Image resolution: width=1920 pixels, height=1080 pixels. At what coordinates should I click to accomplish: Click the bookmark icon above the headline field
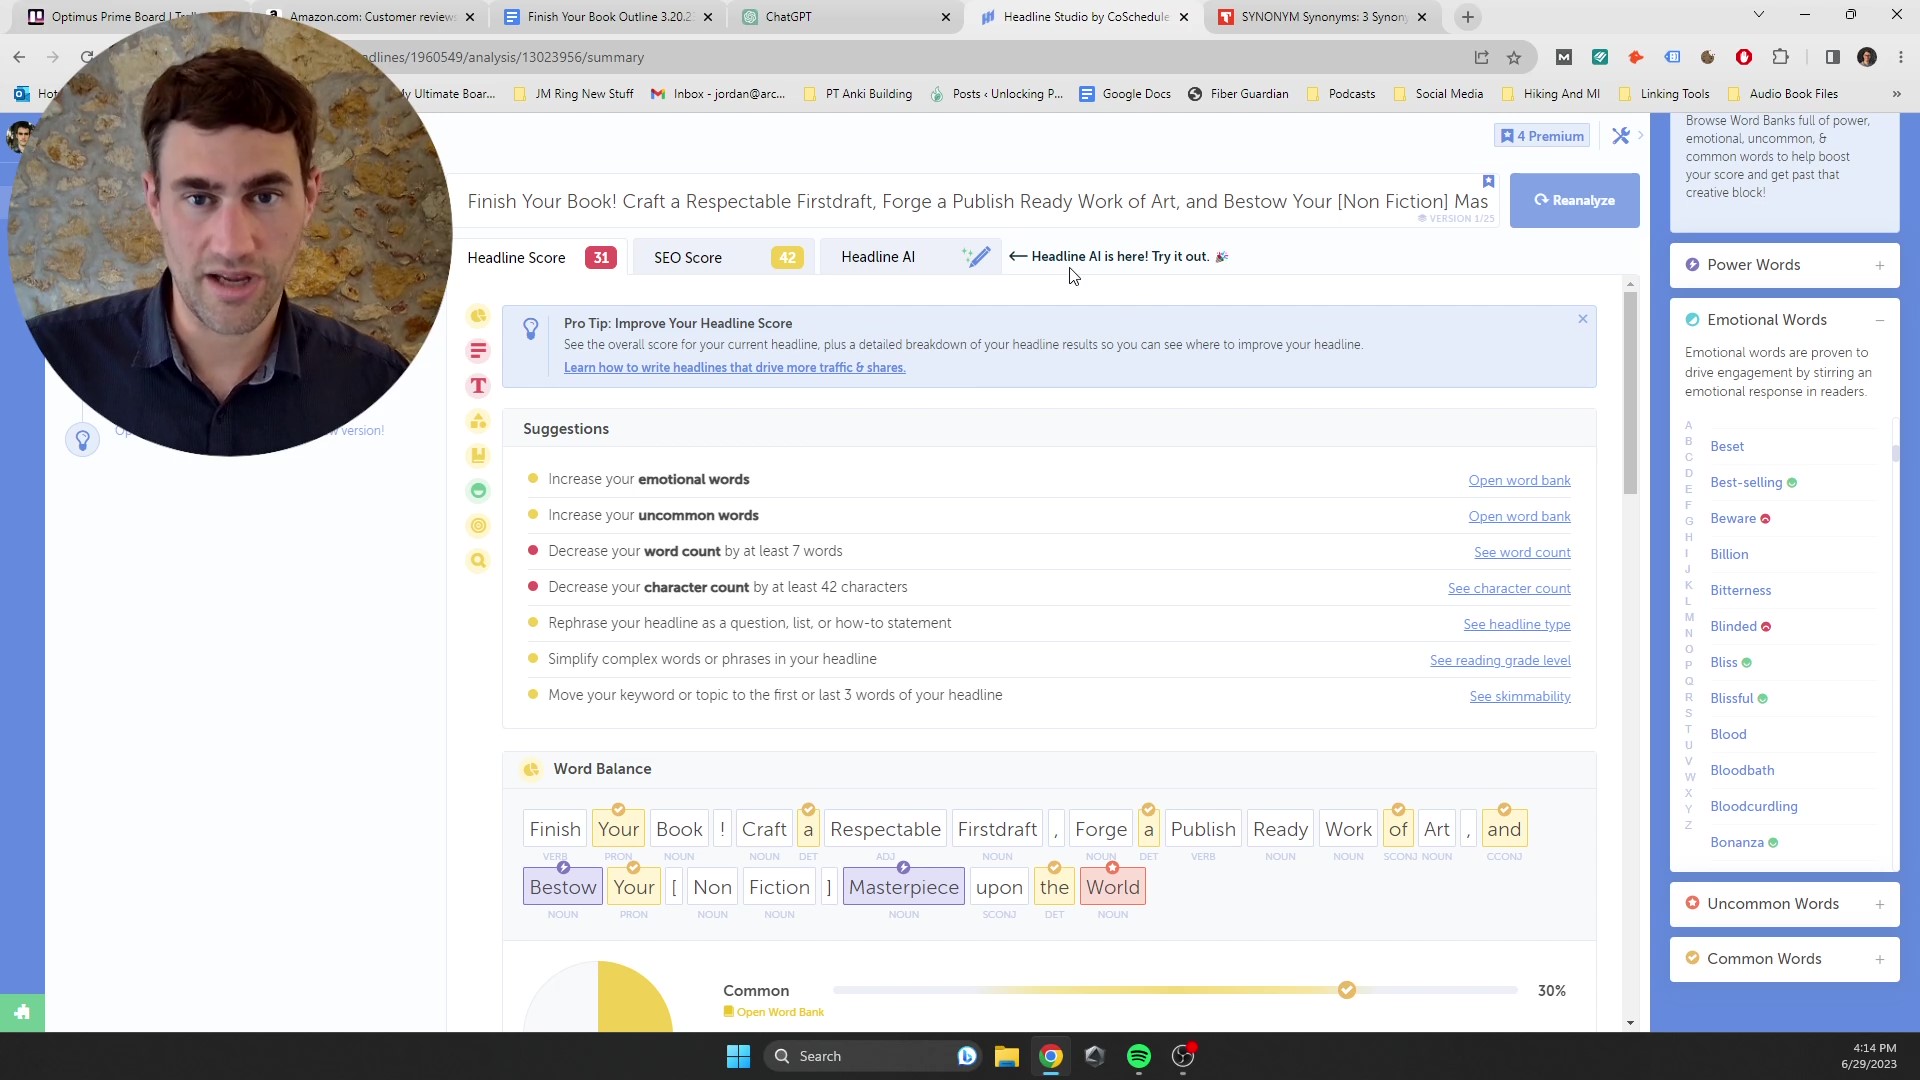pos(1488,181)
